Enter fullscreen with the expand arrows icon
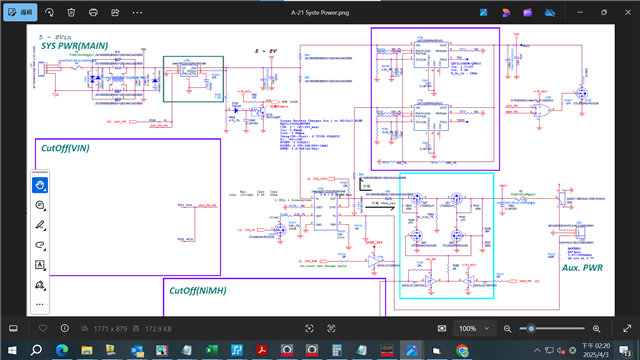 (x=627, y=328)
